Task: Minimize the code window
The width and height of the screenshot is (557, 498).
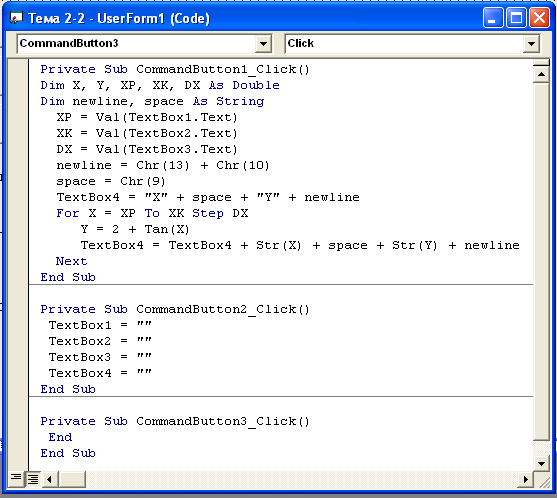Action: coord(493,18)
